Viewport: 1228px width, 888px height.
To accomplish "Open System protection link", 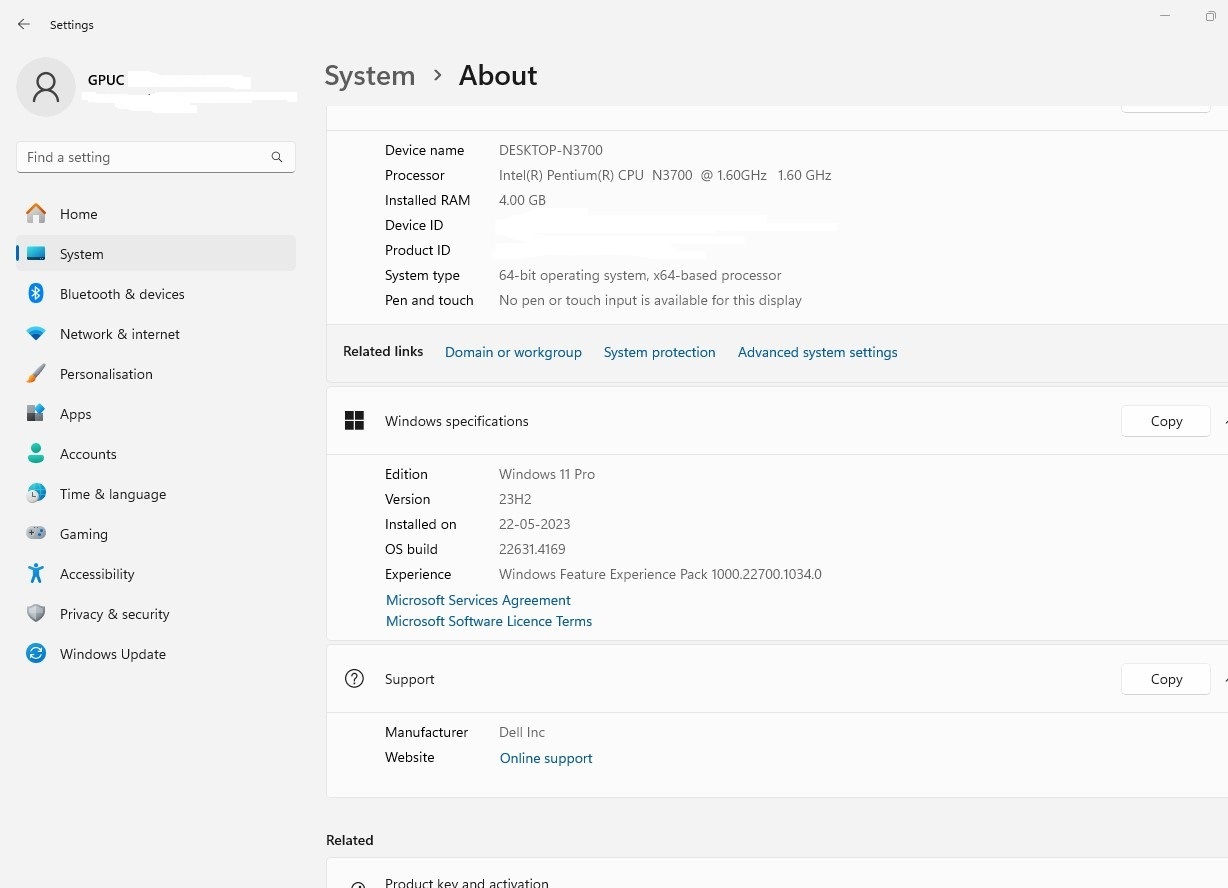I will (660, 352).
